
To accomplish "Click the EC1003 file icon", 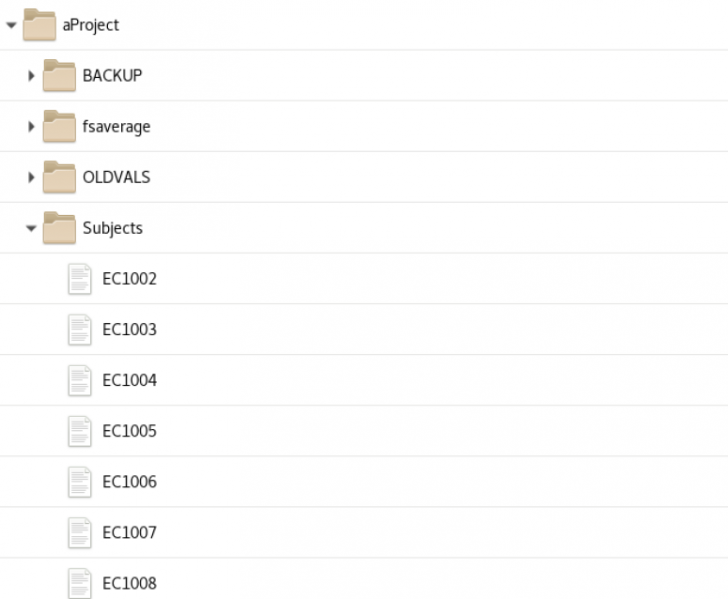I will (x=80, y=330).
